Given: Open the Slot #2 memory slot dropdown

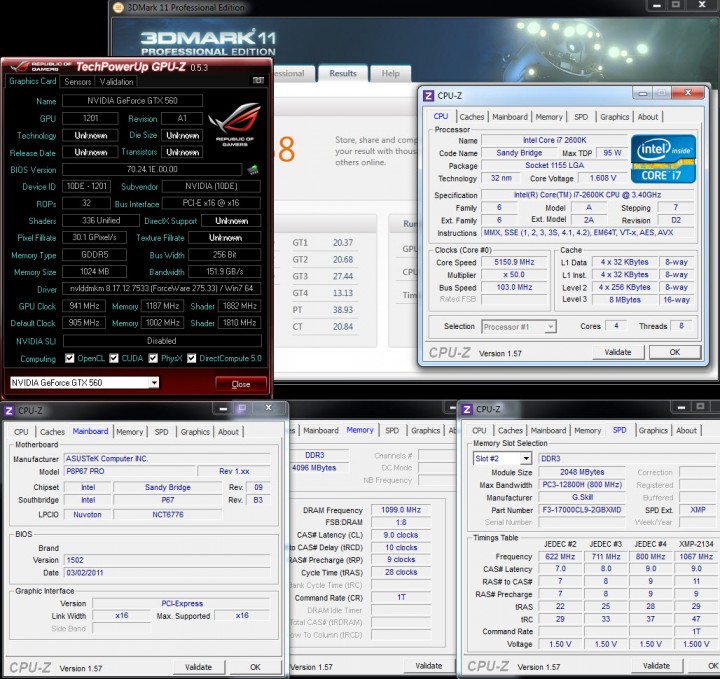Looking at the screenshot, I should 526,458.
